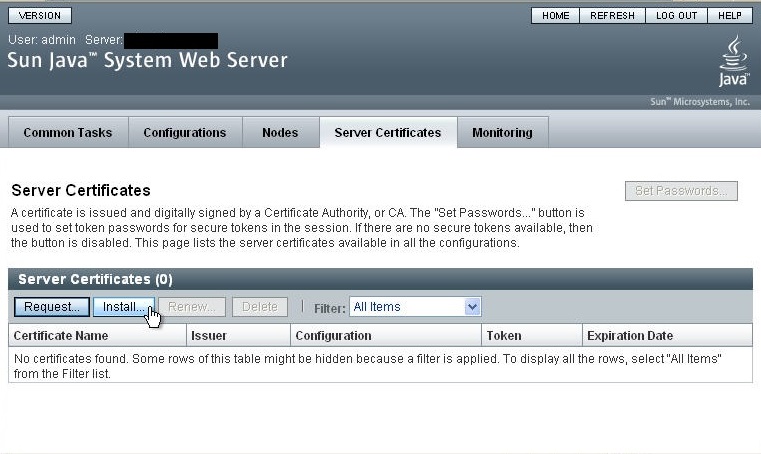
Task: Switch to the Monitoring tab
Action: tap(502, 133)
